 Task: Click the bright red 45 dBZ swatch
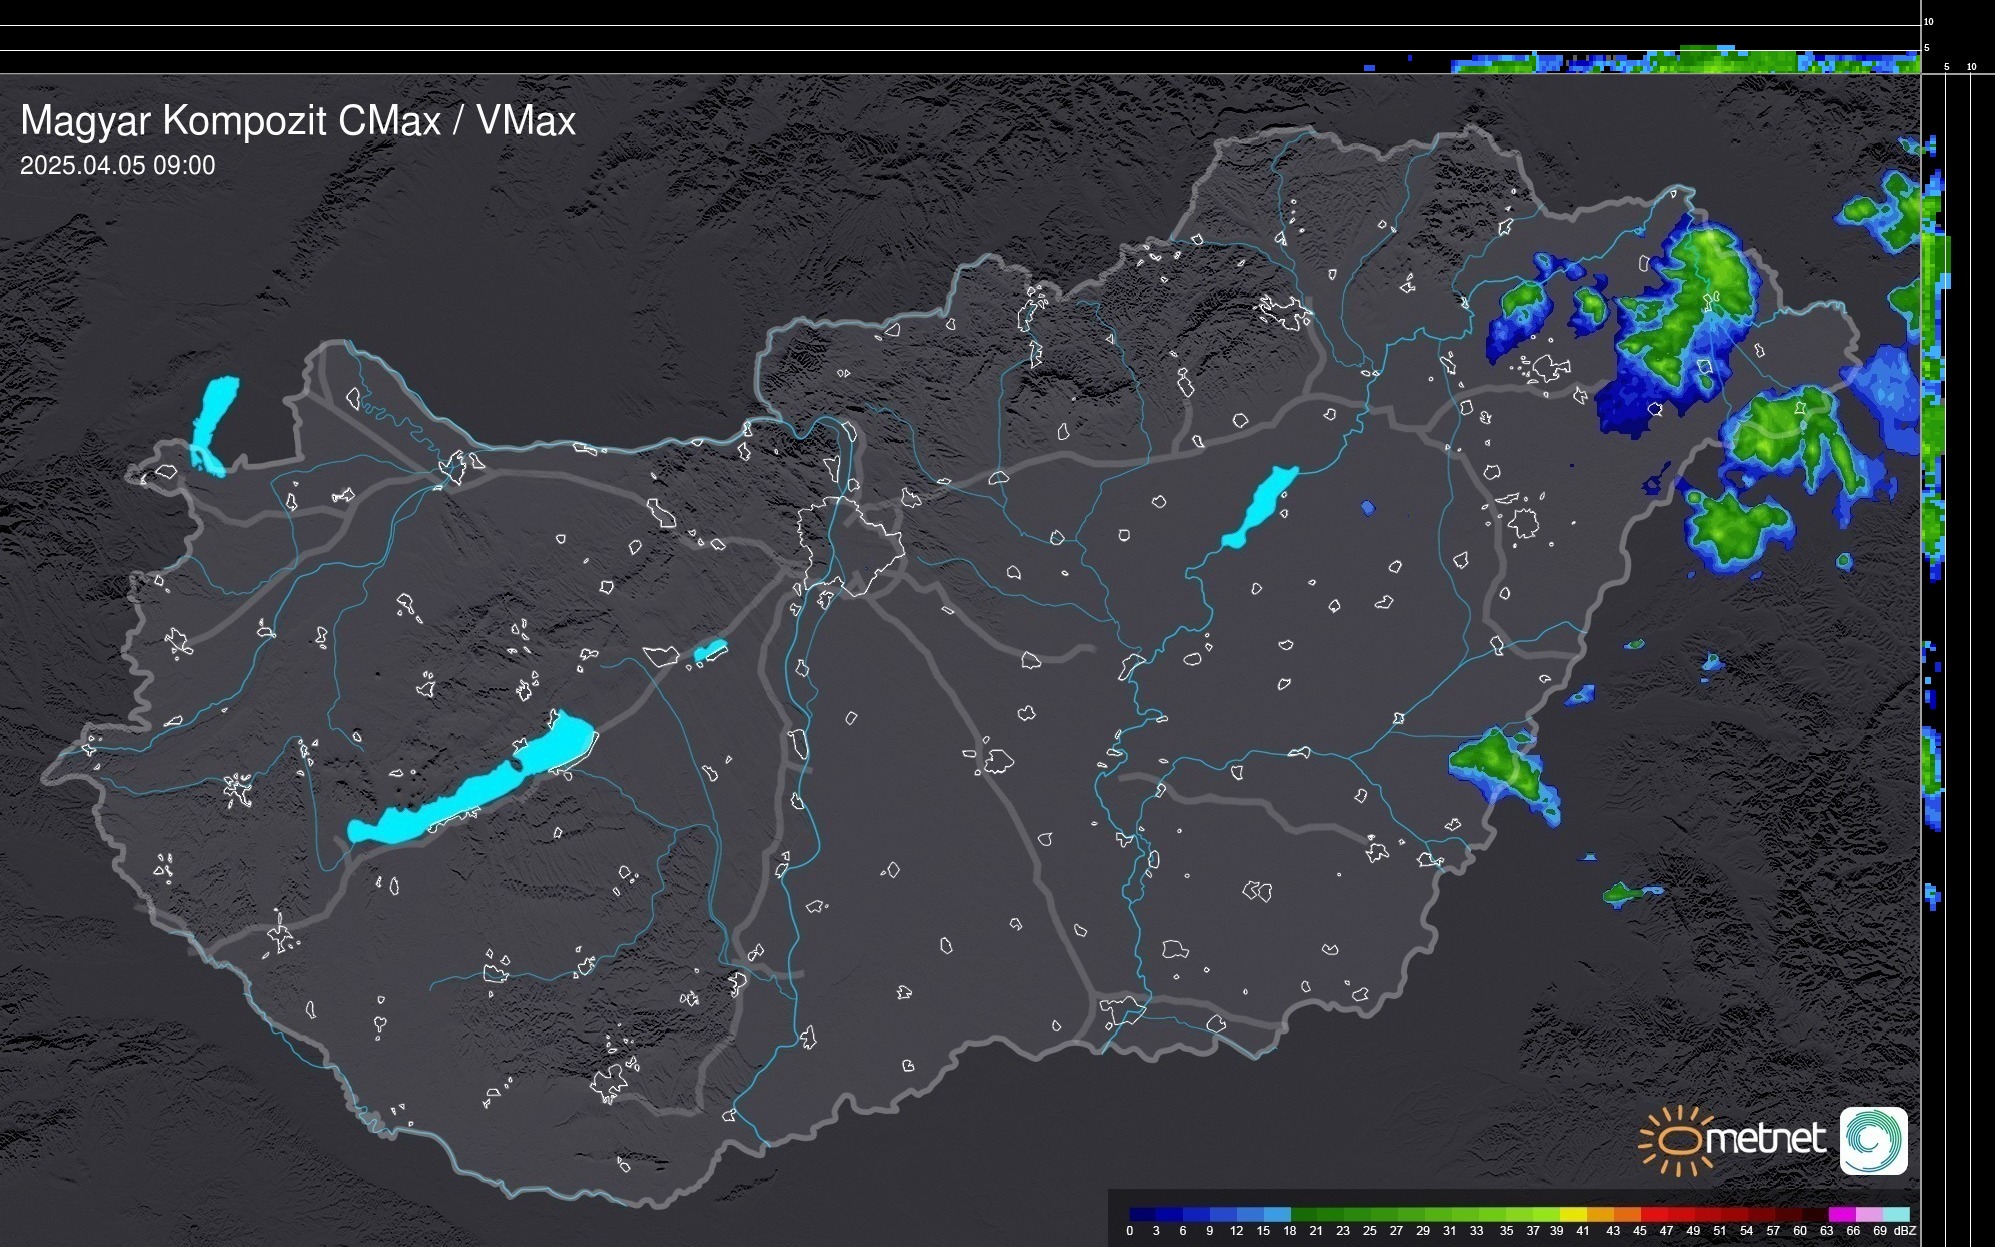coord(1653,1214)
